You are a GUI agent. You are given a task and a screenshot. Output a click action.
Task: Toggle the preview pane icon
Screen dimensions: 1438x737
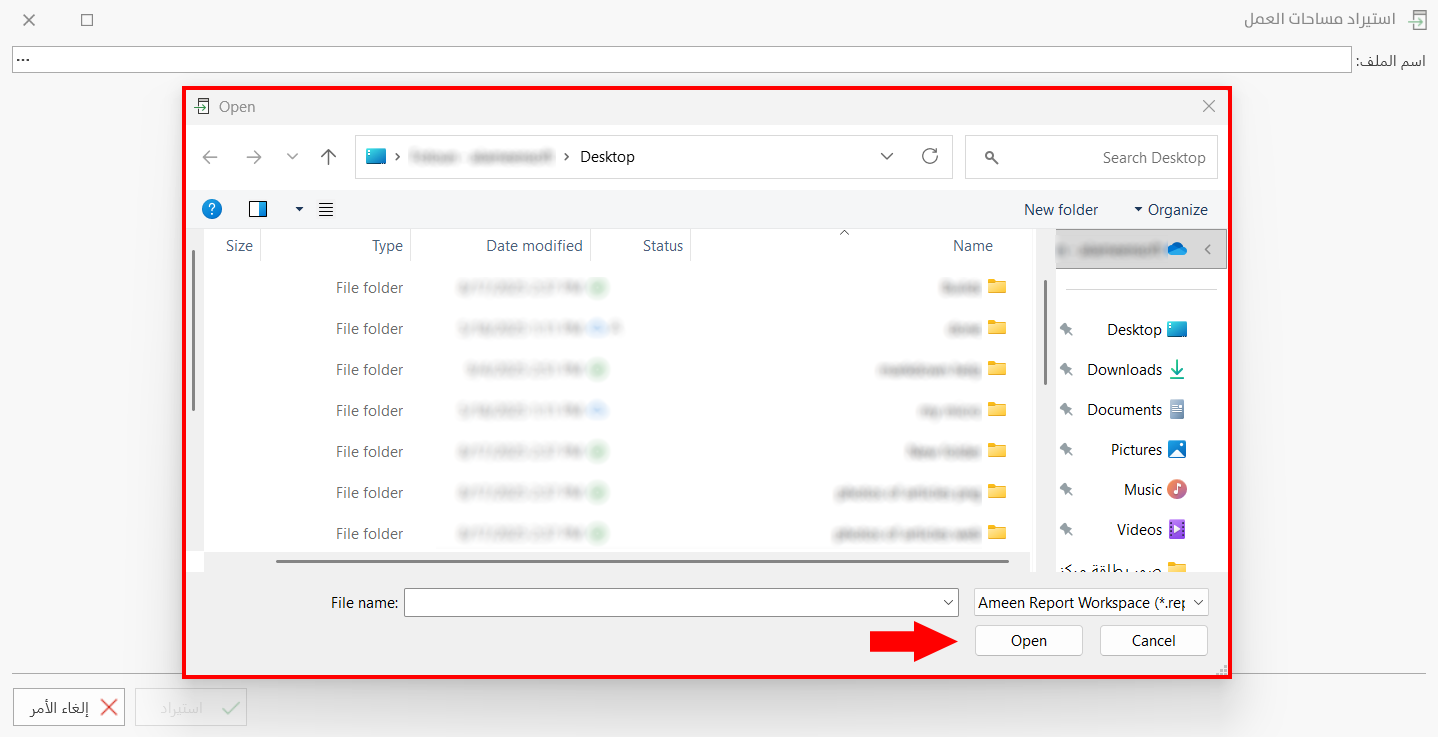point(258,209)
